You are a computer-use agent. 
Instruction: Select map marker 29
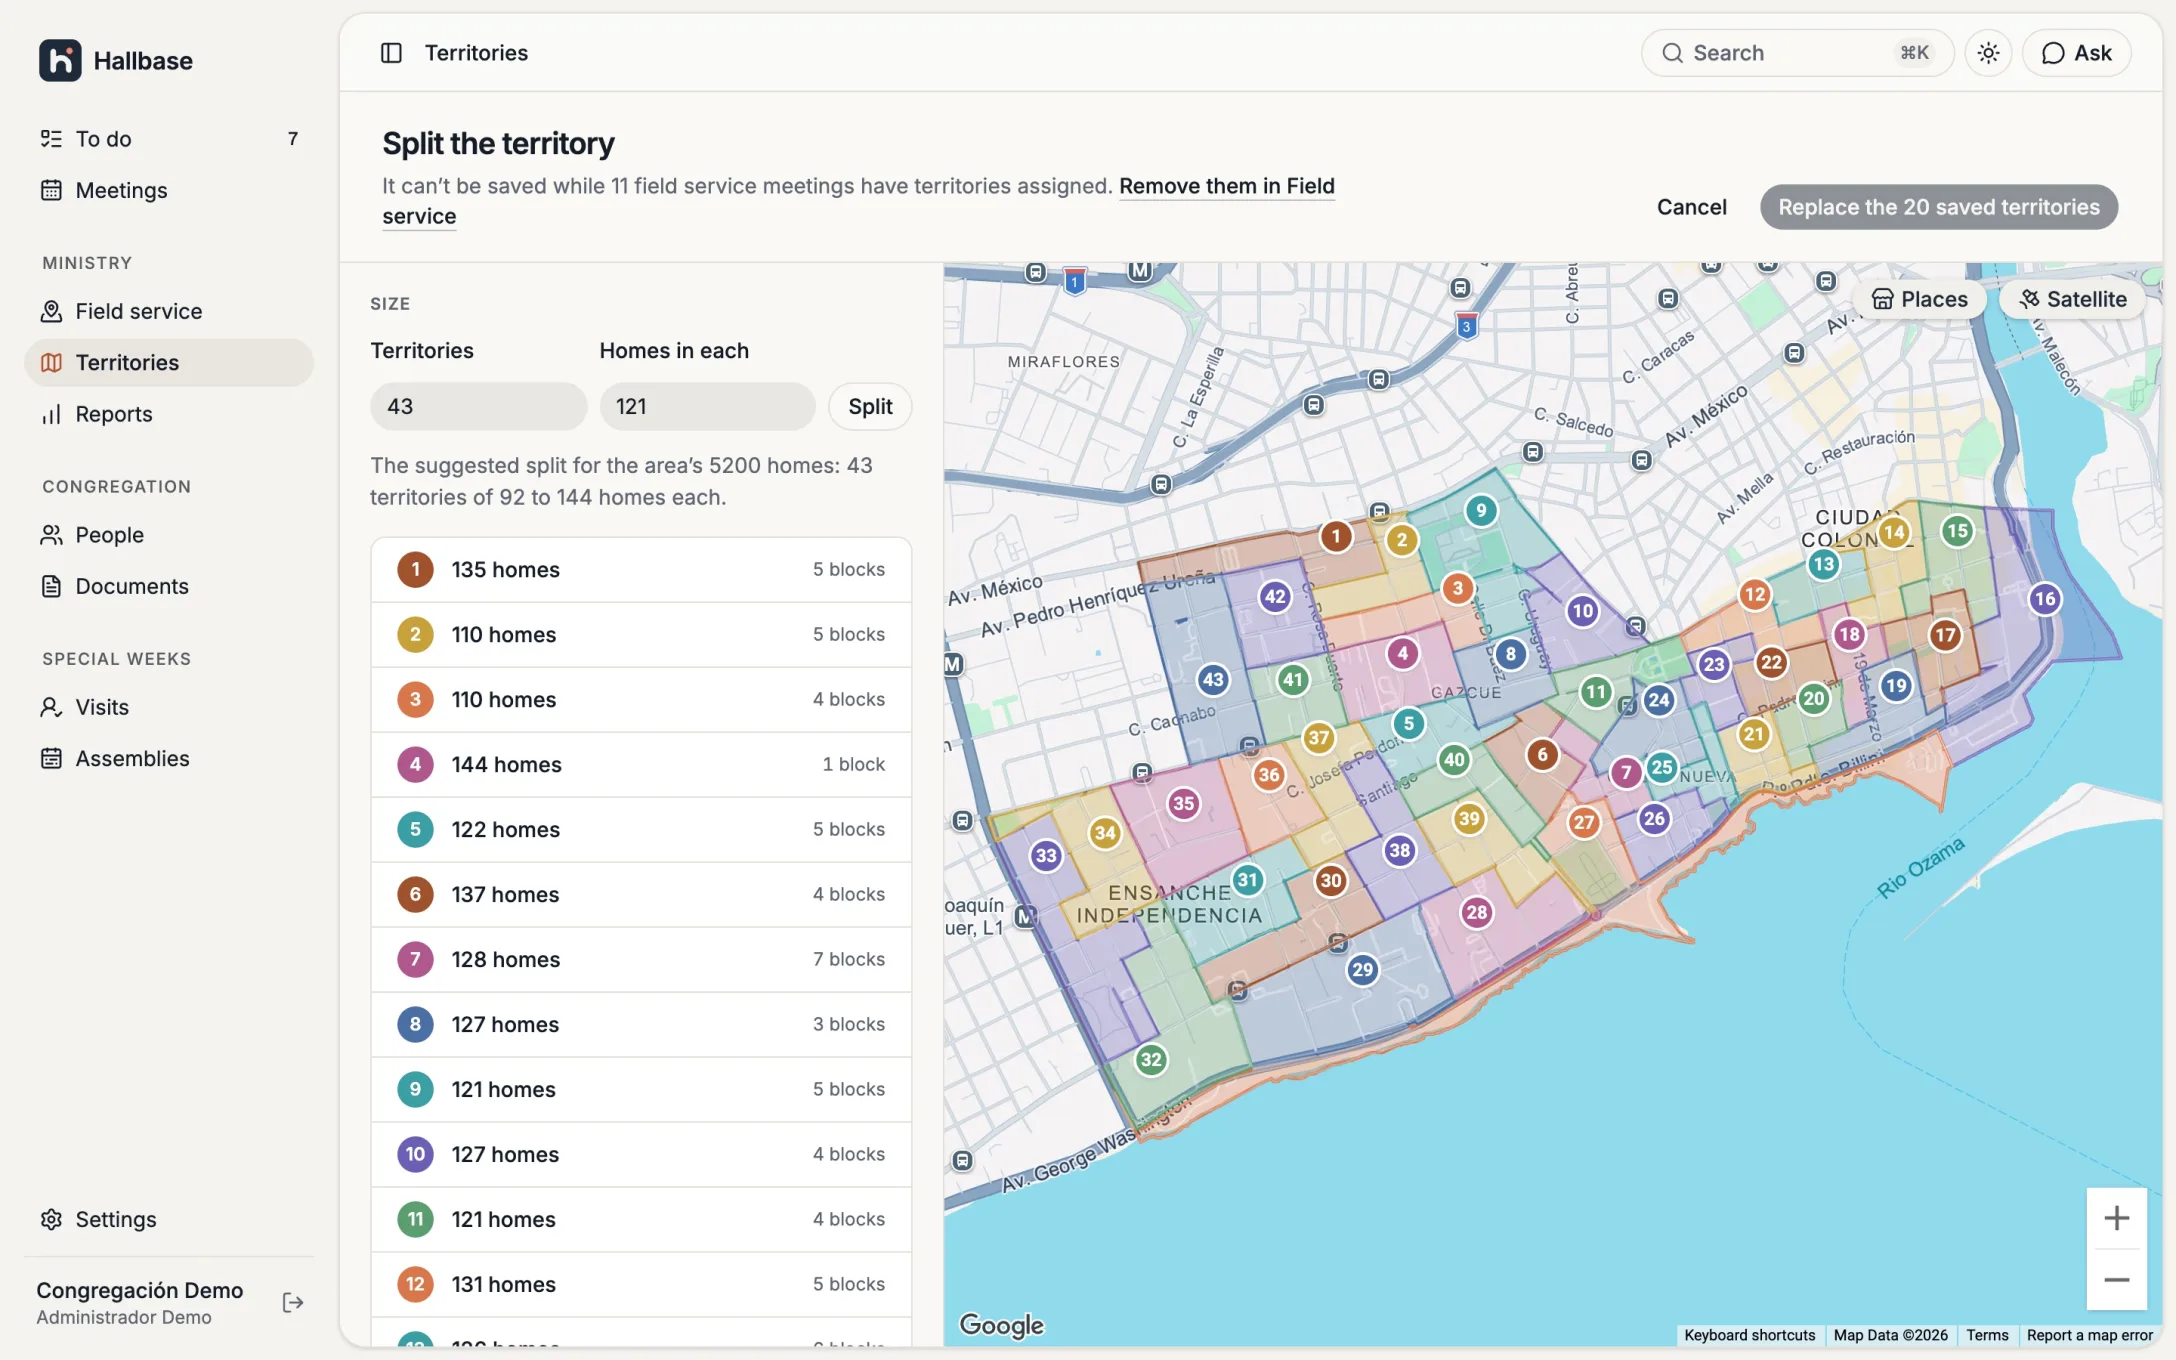coord(1362,969)
